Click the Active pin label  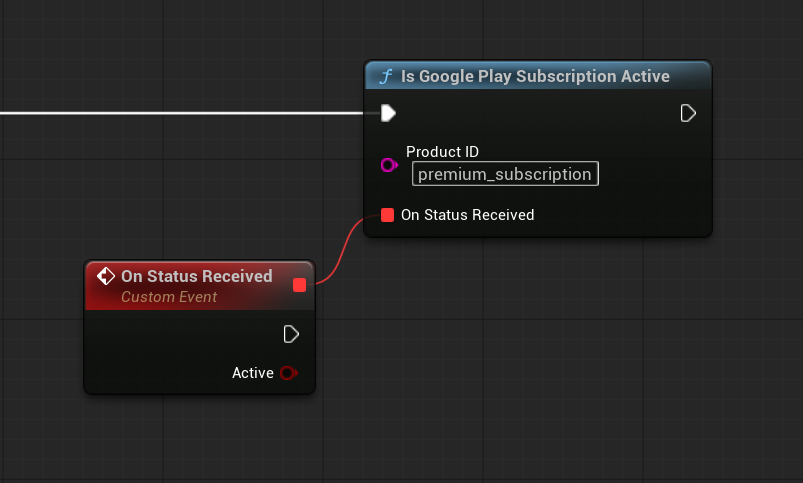tap(252, 373)
